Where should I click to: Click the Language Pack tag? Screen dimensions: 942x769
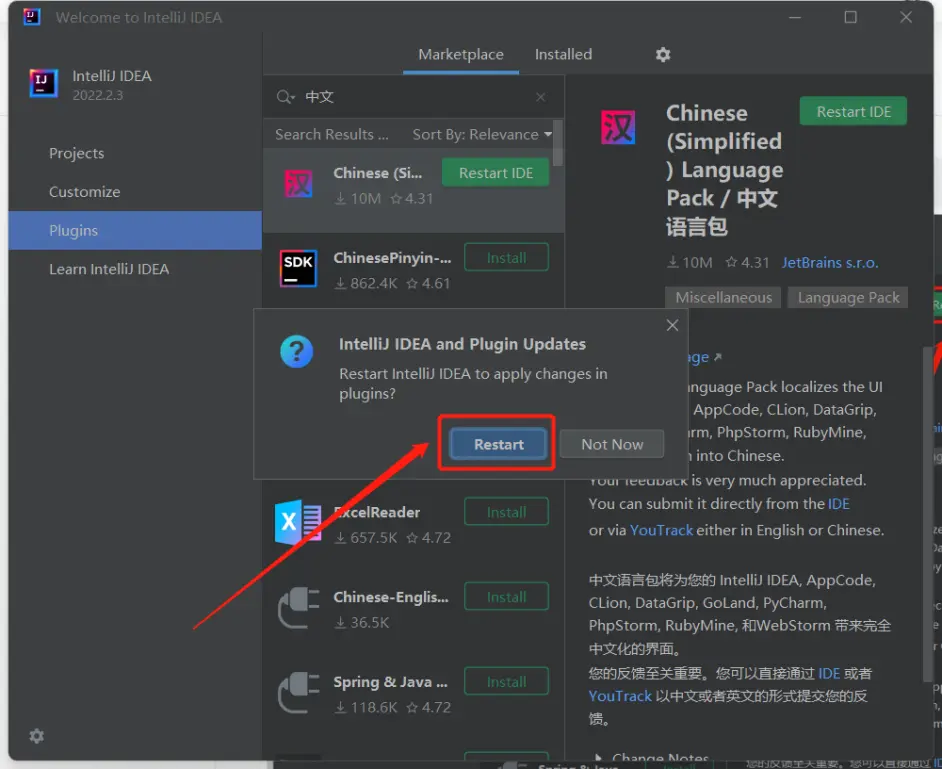click(x=848, y=297)
